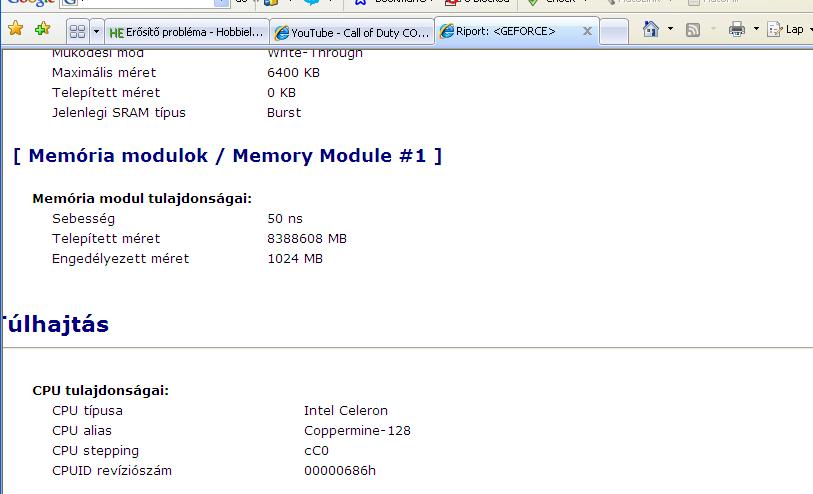Click the Engedélyezett méret label
Screen dimensions: 813x494
(x=120, y=259)
